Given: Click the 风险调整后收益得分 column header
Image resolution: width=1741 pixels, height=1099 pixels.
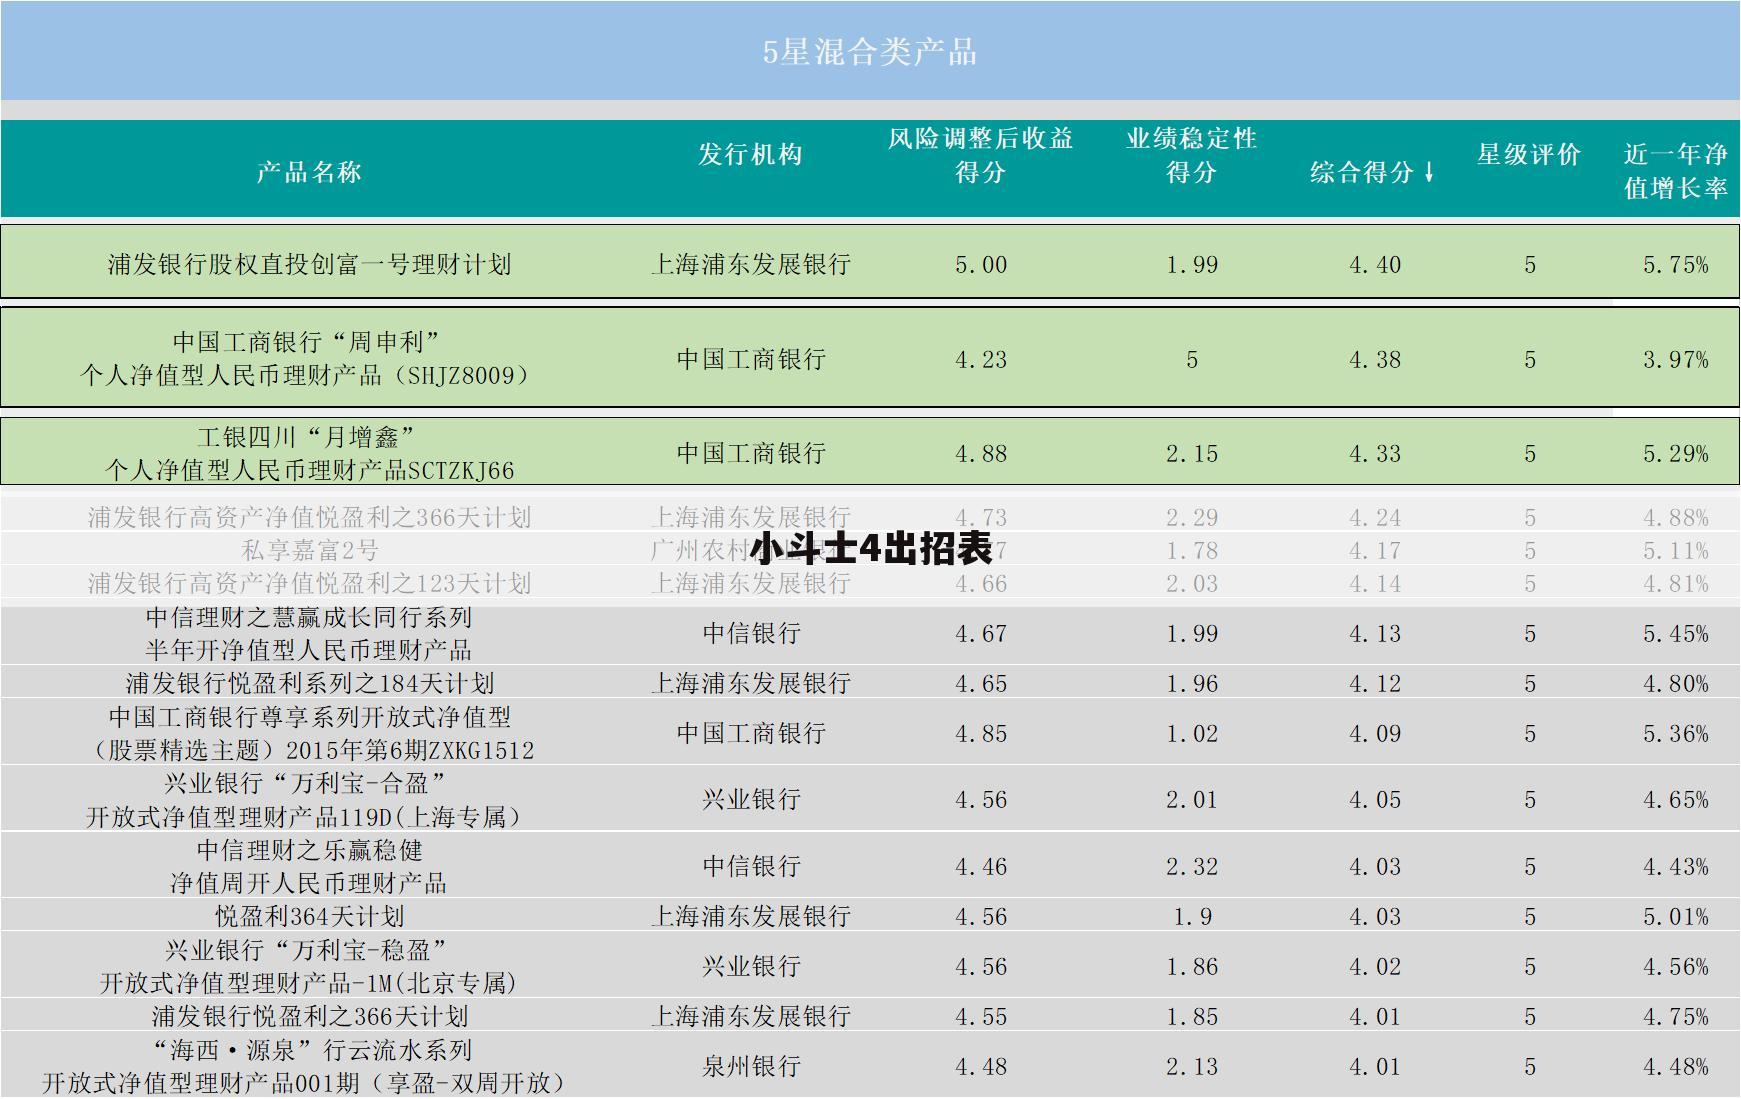Looking at the screenshot, I should [980, 155].
